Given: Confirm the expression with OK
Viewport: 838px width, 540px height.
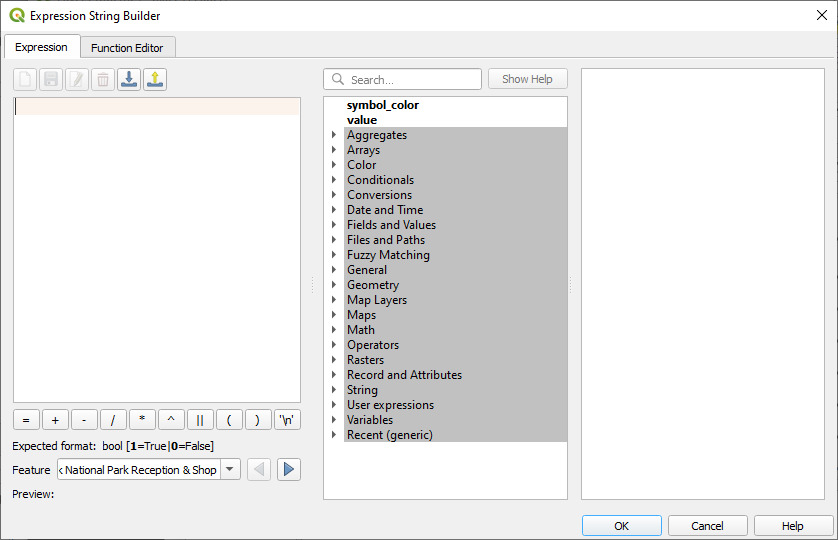Looking at the screenshot, I should click(621, 526).
